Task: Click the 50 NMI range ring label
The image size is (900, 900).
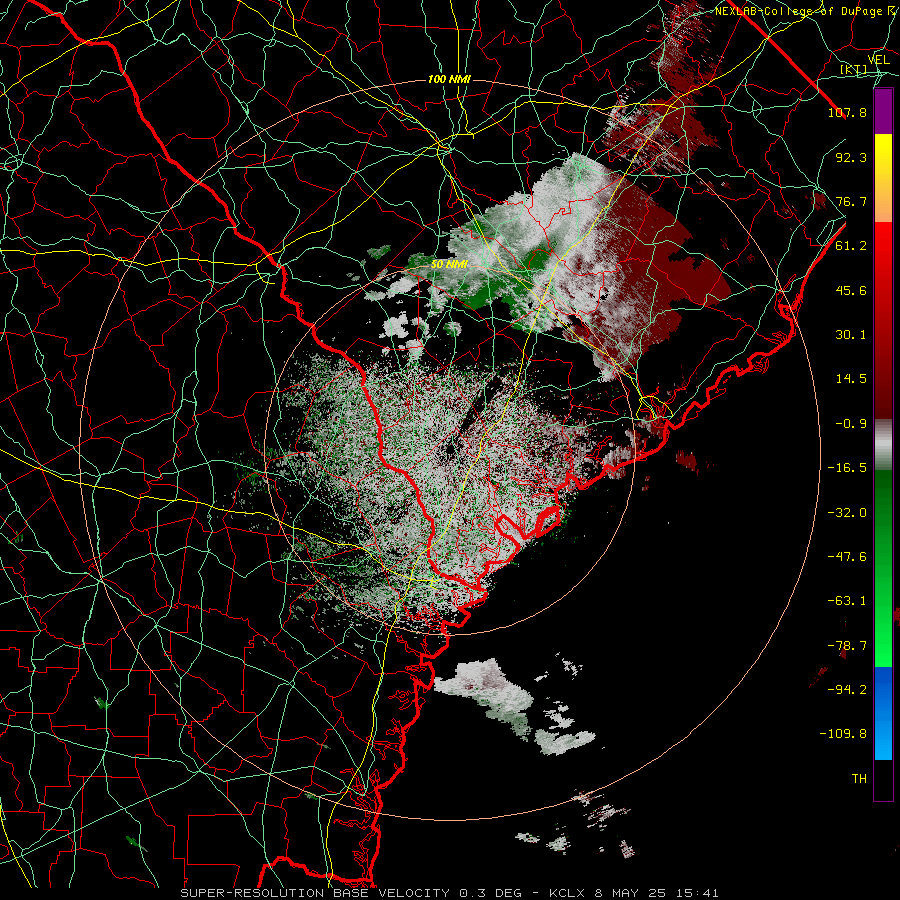Action: pyautogui.click(x=449, y=265)
